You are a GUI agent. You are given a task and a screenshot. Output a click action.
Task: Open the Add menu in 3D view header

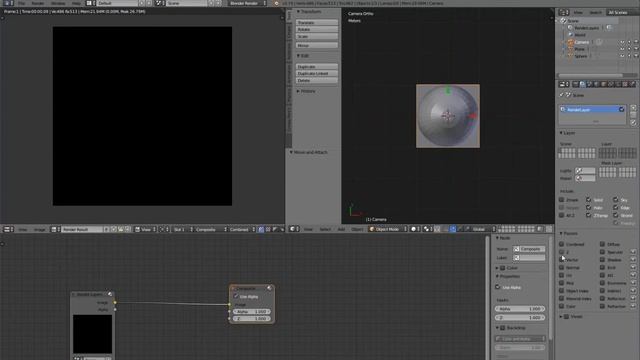click(341, 229)
